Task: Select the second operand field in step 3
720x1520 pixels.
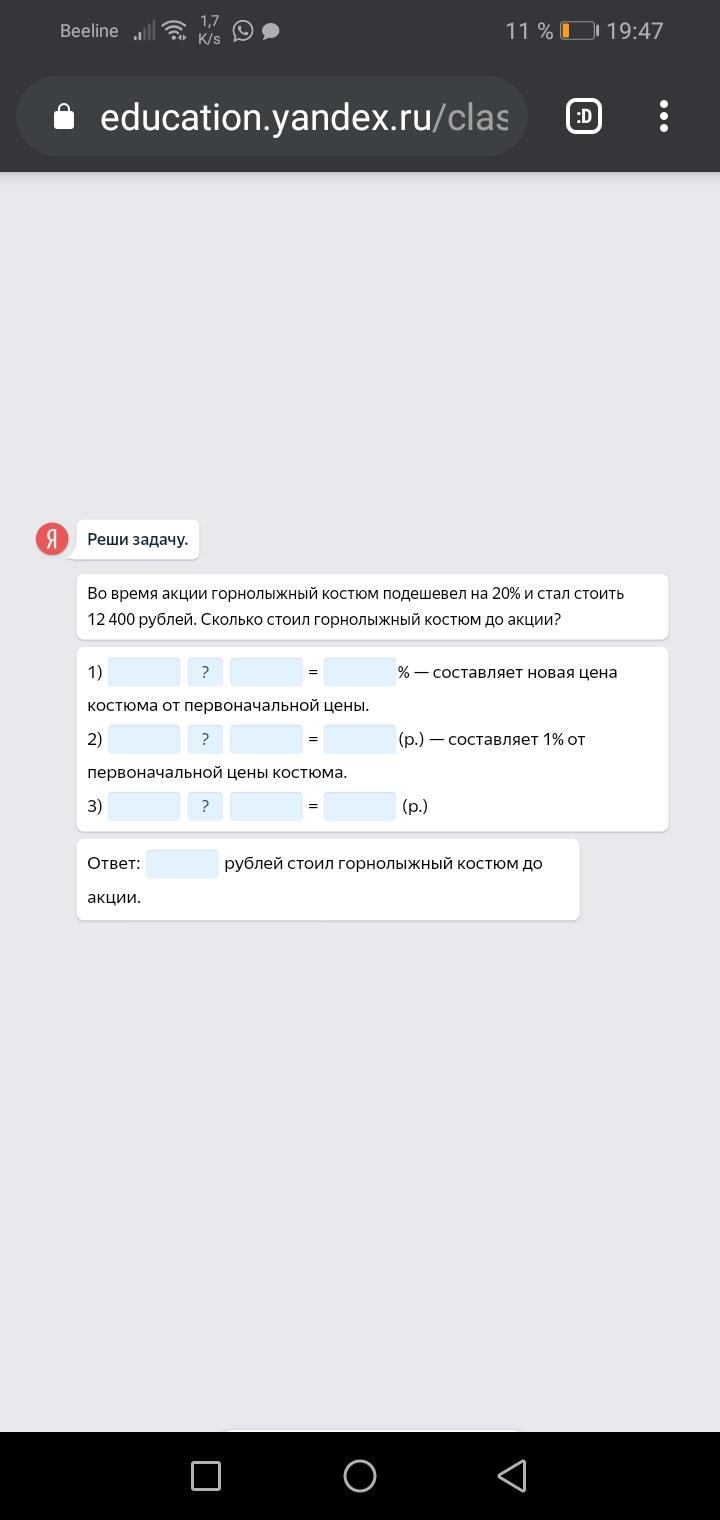Action: pyautogui.click(x=266, y=806)
